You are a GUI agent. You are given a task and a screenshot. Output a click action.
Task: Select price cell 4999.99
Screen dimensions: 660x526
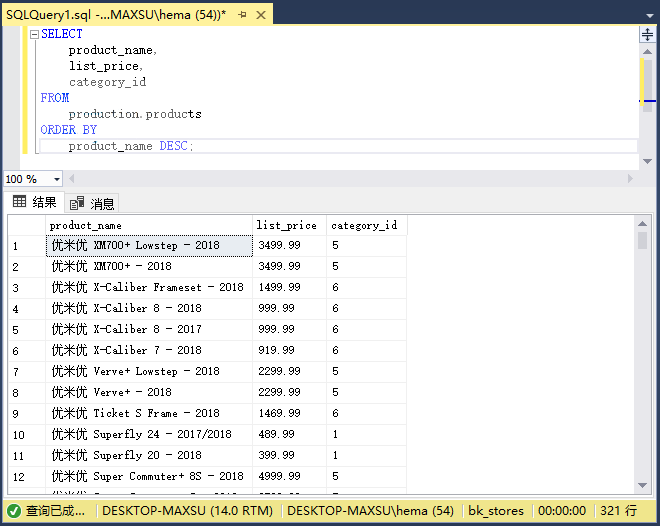(x=290, y=477)
